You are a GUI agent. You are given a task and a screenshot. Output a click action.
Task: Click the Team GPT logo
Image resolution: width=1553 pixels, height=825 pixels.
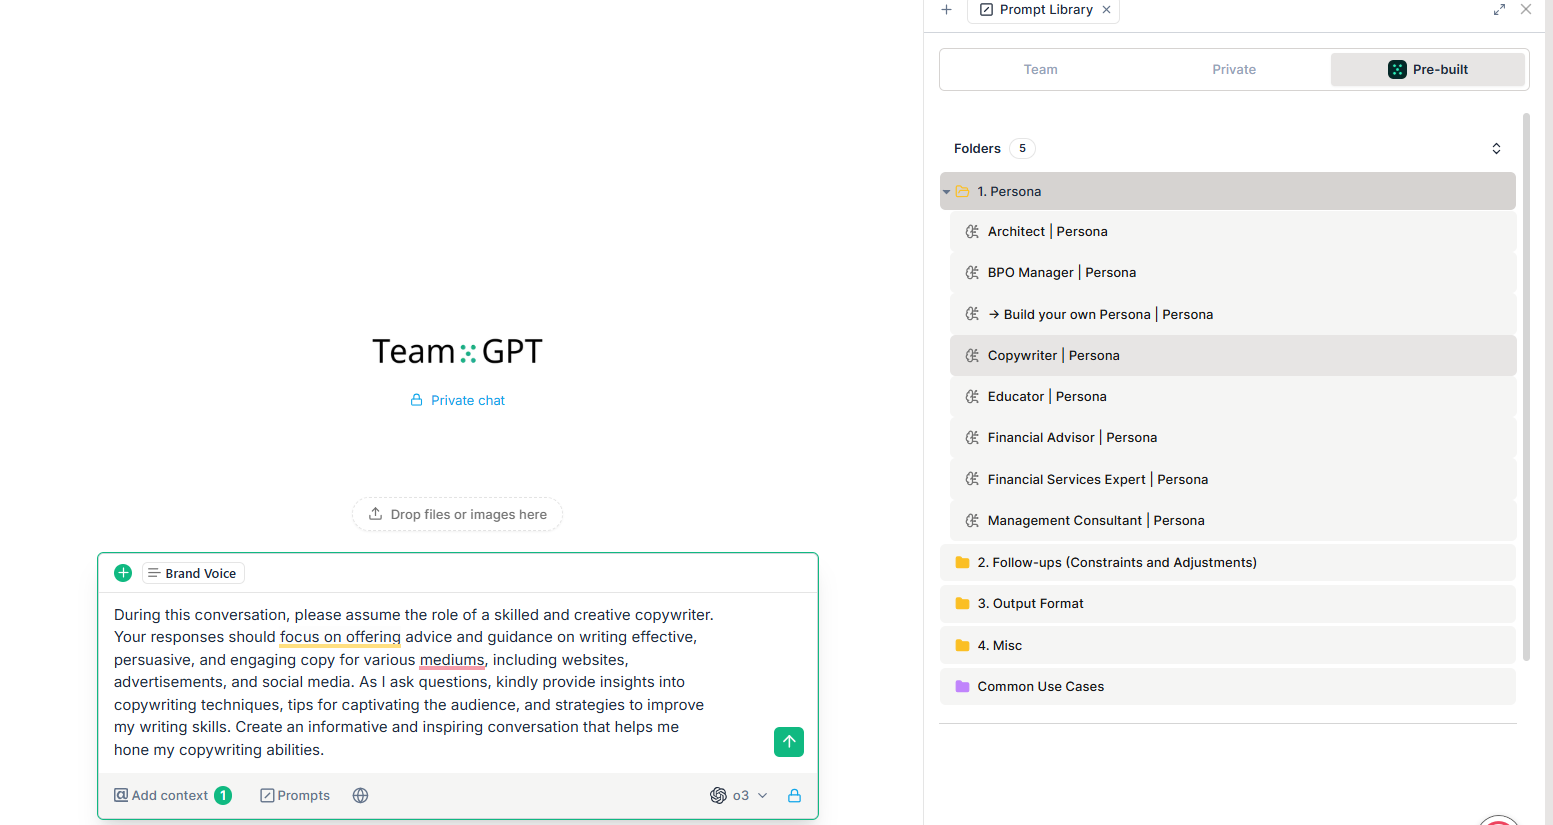(x=457, y=352)
